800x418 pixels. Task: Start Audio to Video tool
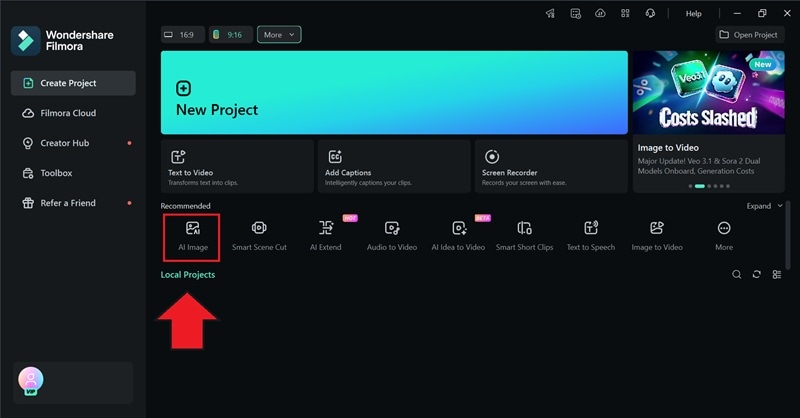[392, 237]
